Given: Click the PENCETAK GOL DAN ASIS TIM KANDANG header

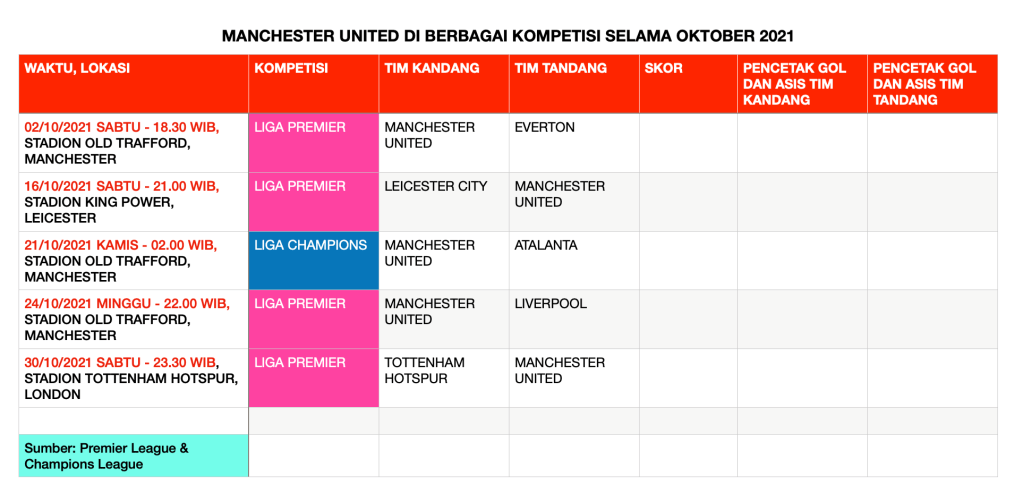Looking at the screenshot, I should pos(802,84).
